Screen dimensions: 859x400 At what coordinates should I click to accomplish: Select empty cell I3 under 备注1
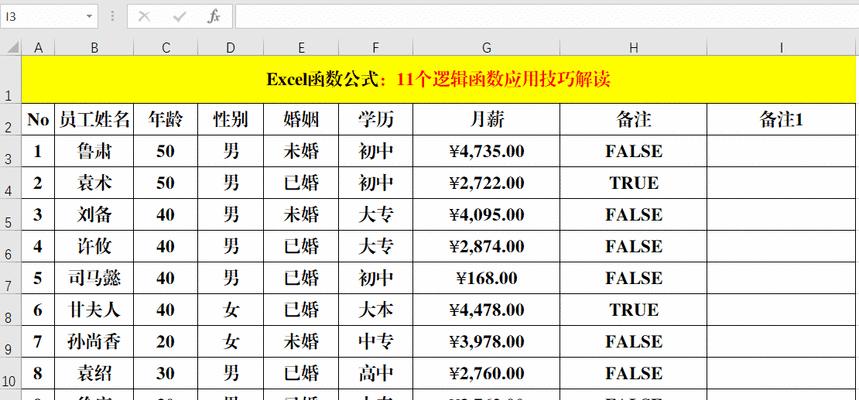pos(781,151)
